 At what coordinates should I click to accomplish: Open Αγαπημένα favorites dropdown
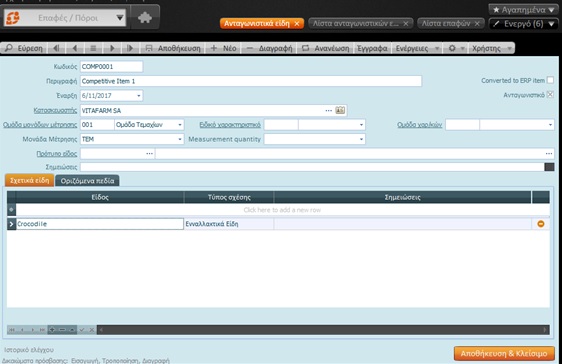click(523, 10)
